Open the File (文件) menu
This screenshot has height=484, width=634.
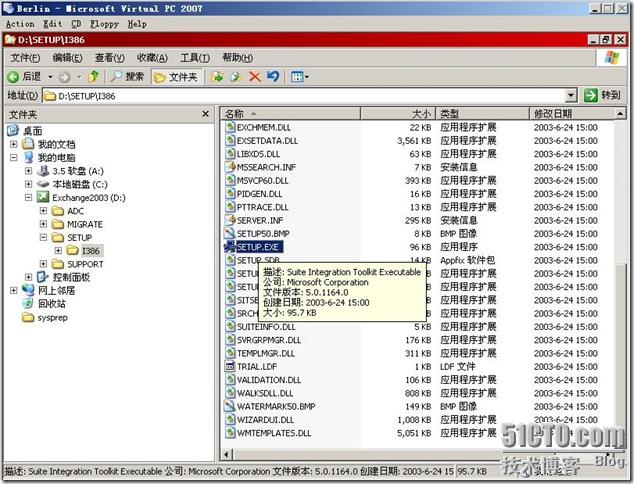tap(25, 58)
